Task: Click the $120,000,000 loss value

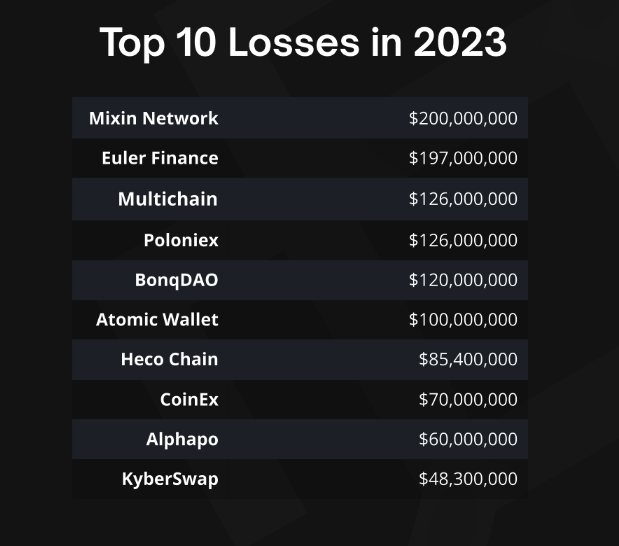Action: (463, 279)
